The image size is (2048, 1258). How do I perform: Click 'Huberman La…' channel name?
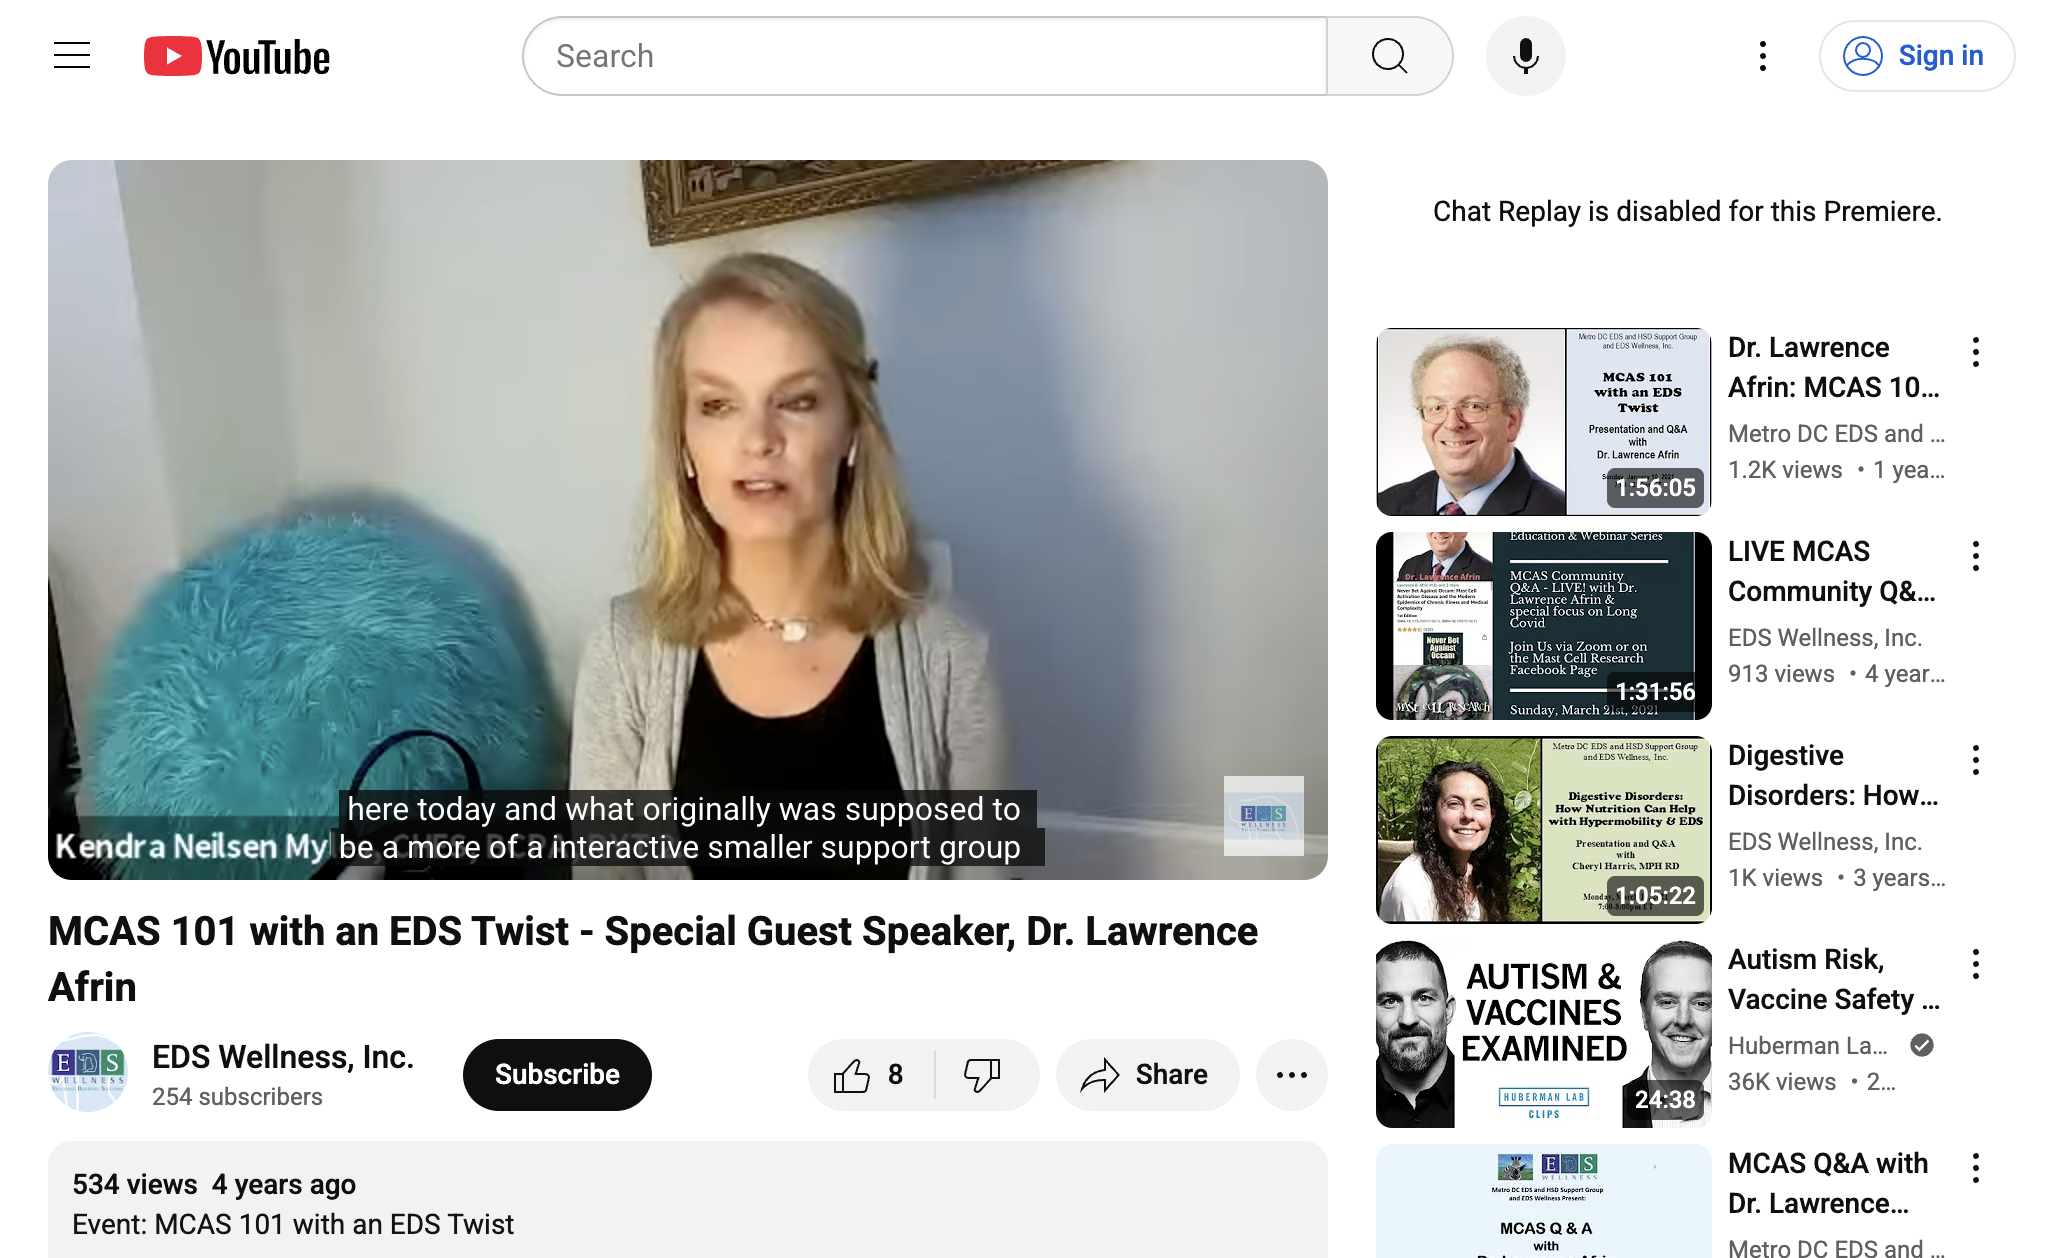coord(1808,1045)
